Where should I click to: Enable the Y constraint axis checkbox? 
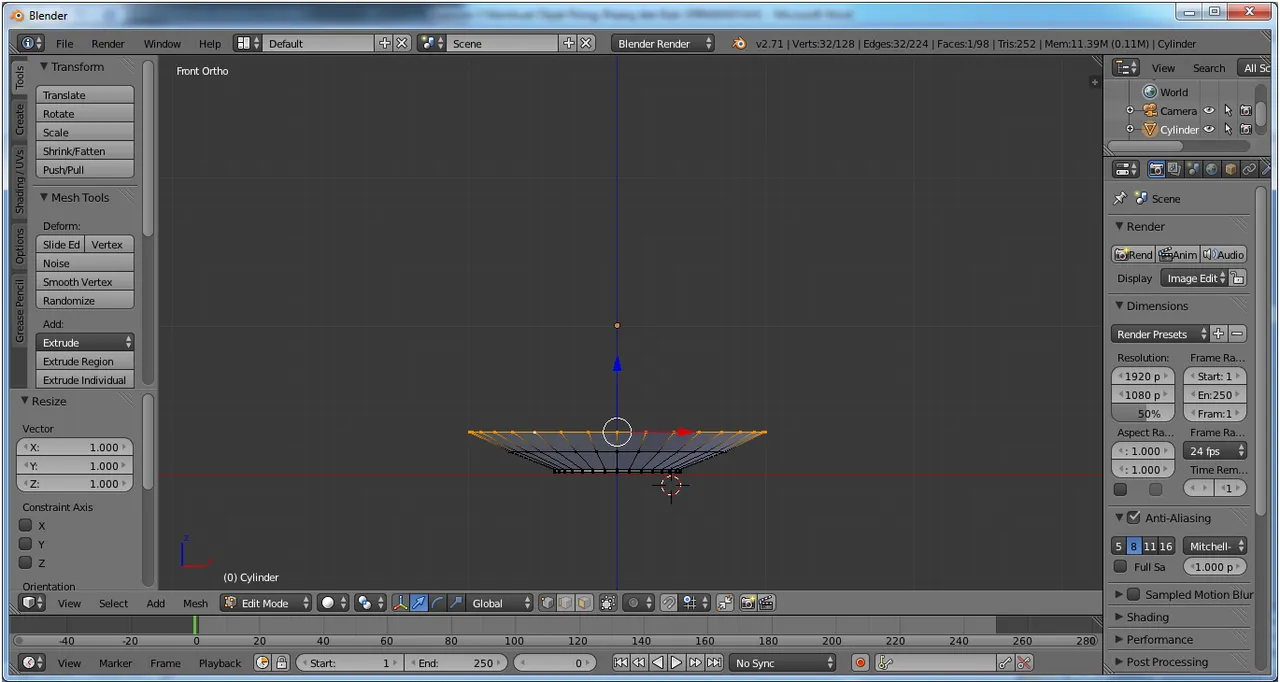(x=26, y=544)
